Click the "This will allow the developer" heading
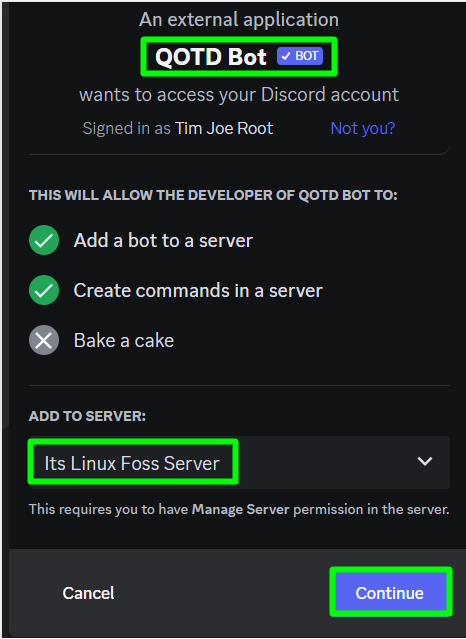The height and width of the screenshot is (639, 466). coord(213,195)
